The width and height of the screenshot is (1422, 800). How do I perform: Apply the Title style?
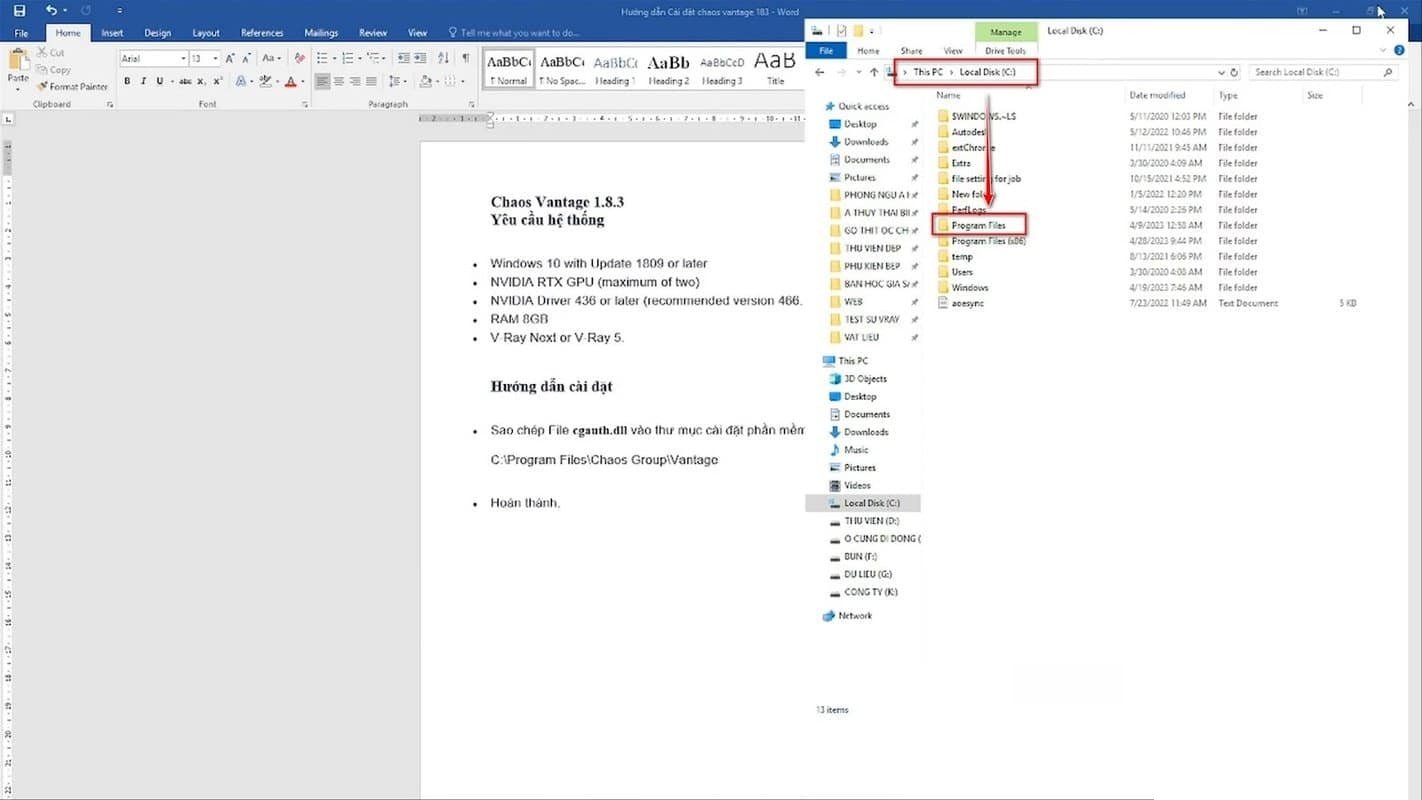tap(776, 68)
